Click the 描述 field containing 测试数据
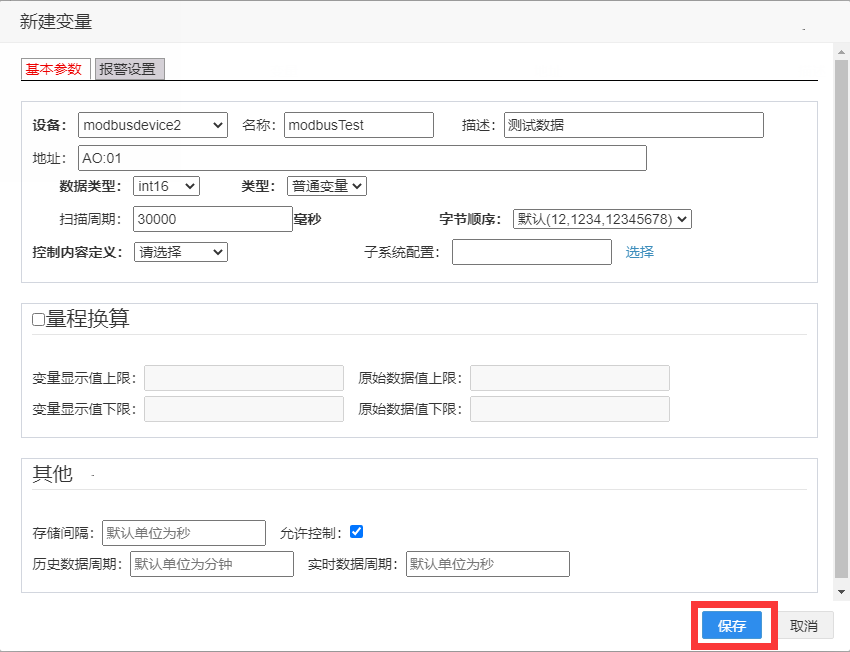The height and width of the screenshot is (652, 850). (x=634, y=125)
